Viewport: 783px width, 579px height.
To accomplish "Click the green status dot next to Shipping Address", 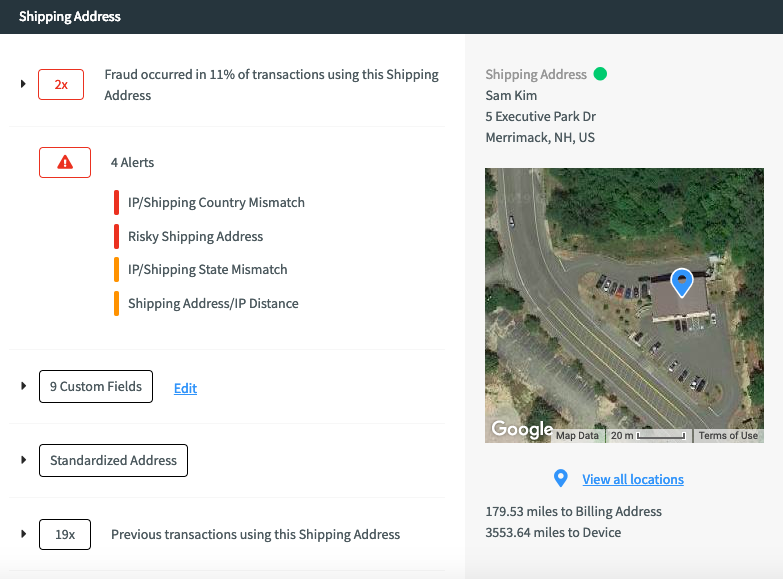I will 600,74.
